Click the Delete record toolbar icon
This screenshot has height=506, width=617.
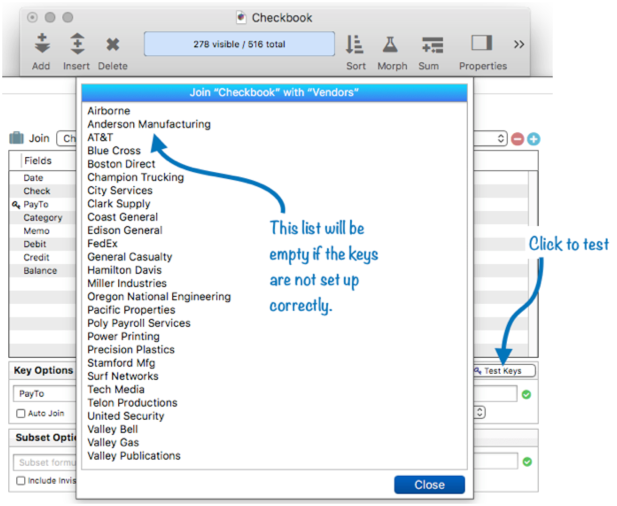tap(113, 44)
